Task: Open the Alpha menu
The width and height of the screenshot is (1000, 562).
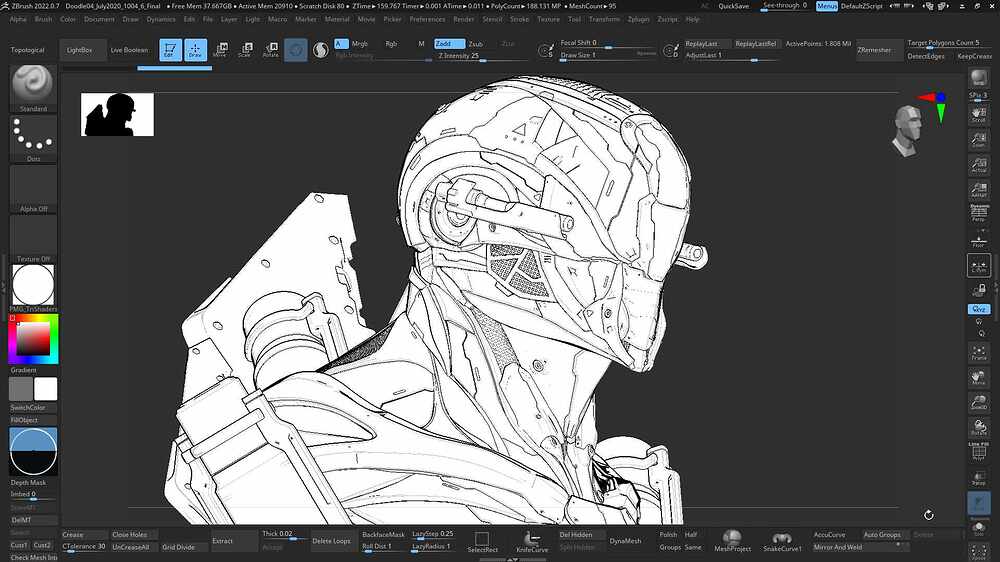Action: (x=18, y=19)
